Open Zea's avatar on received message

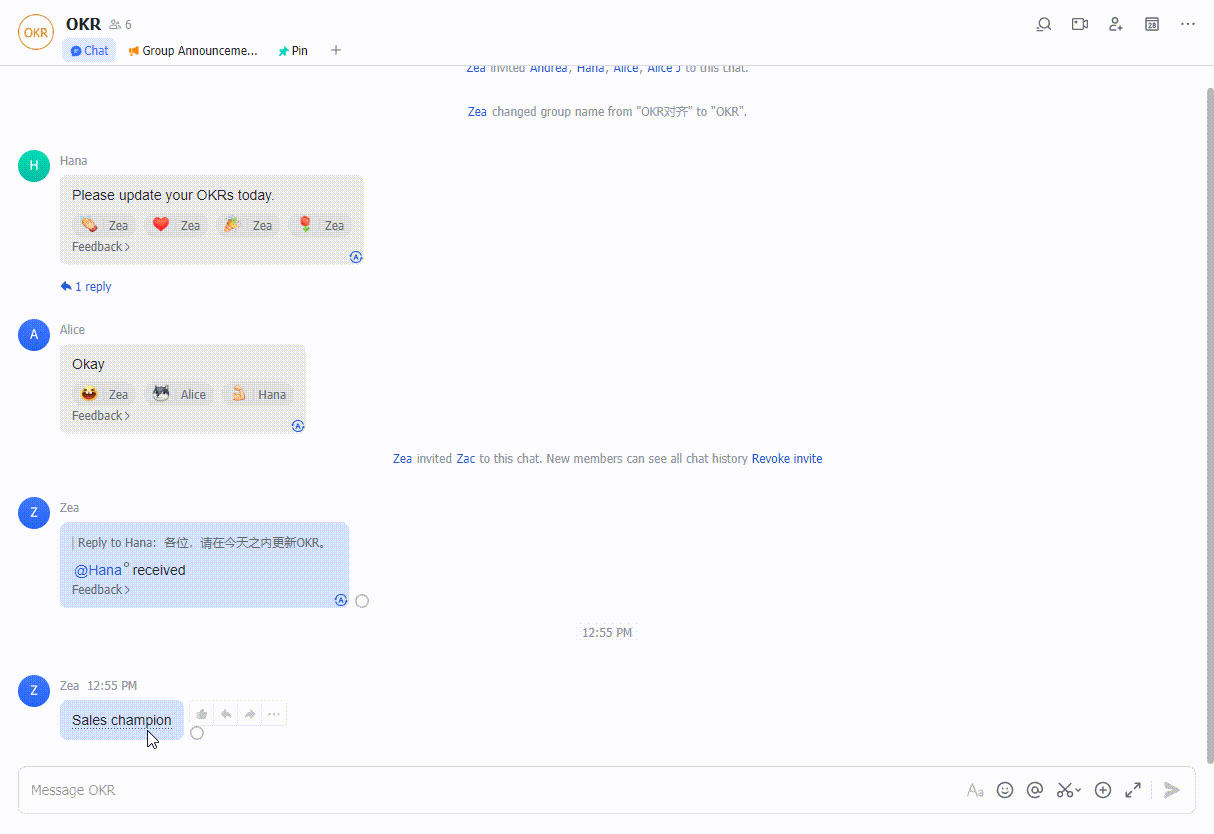[34, 513]
